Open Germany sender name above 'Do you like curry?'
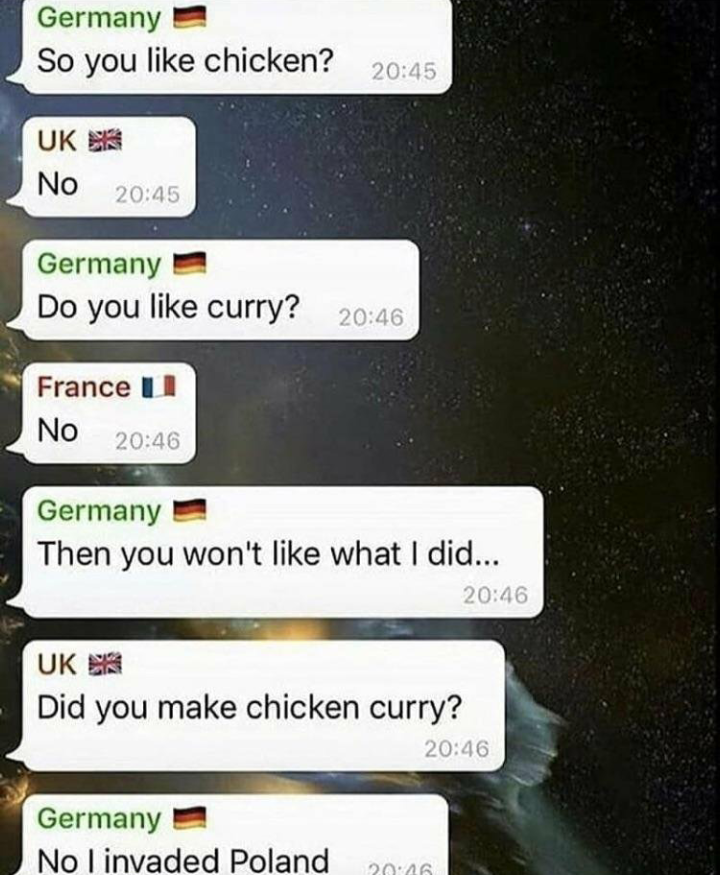720x875 pixels. pos(99,263)
